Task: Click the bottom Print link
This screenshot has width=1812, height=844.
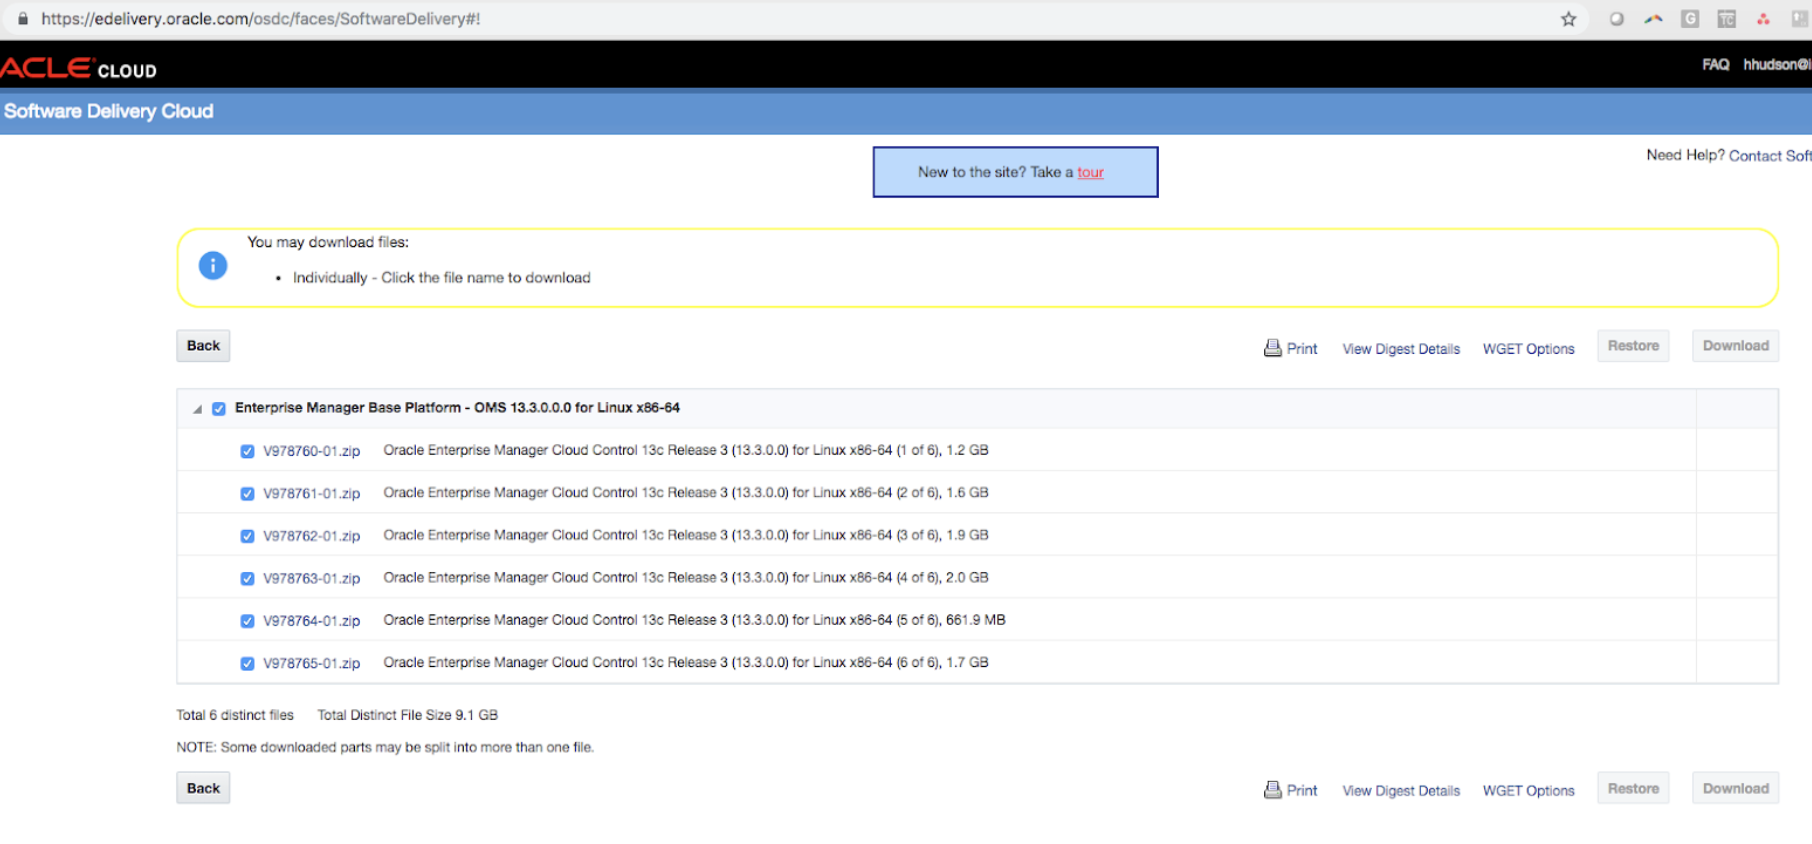Action: (1302, 791)
